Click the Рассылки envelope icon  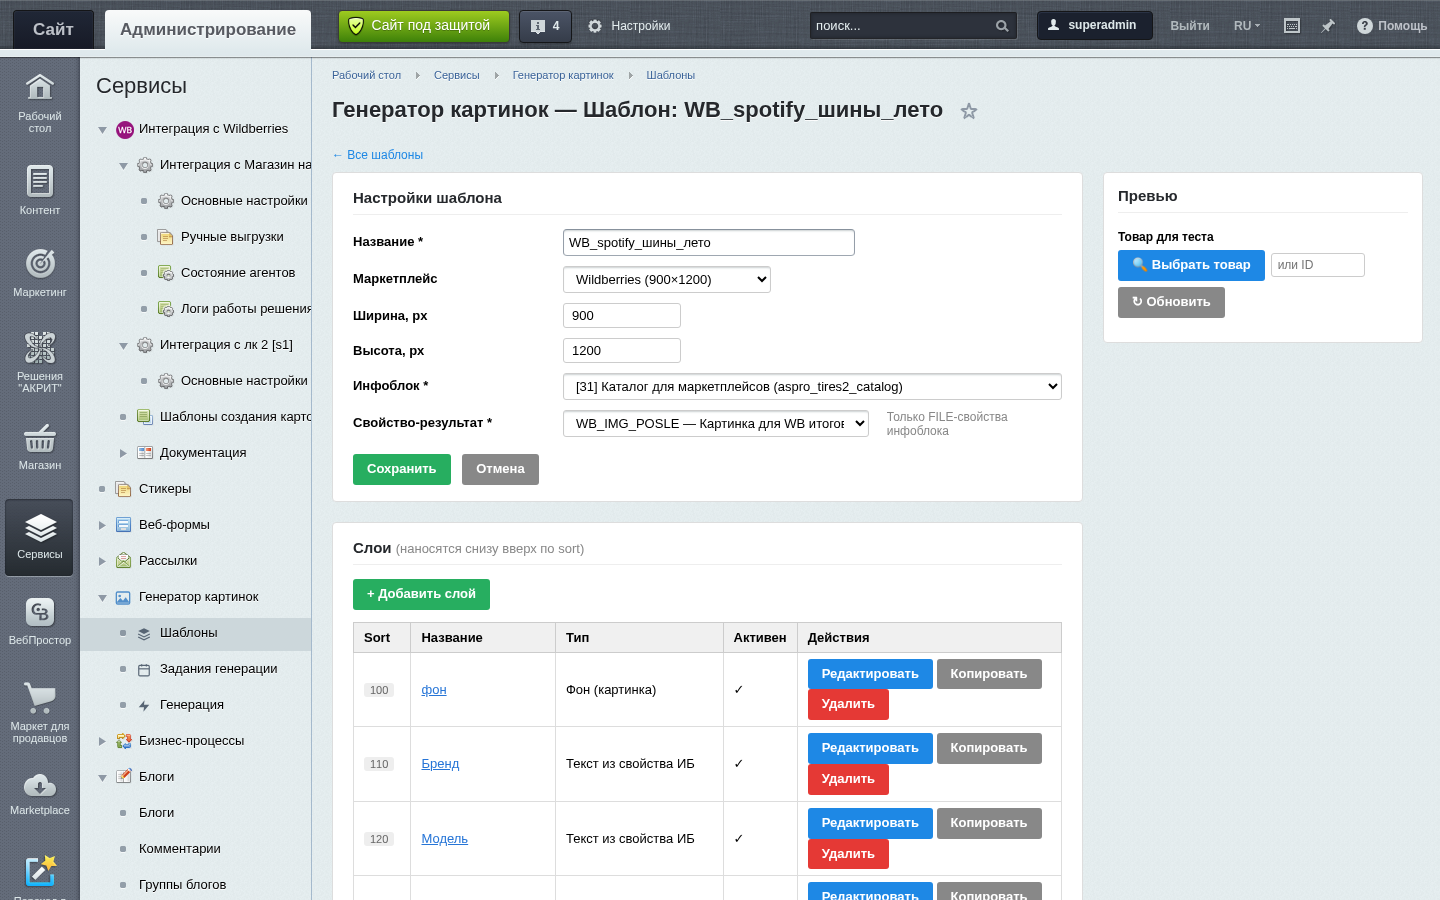(x=124, y=561)
